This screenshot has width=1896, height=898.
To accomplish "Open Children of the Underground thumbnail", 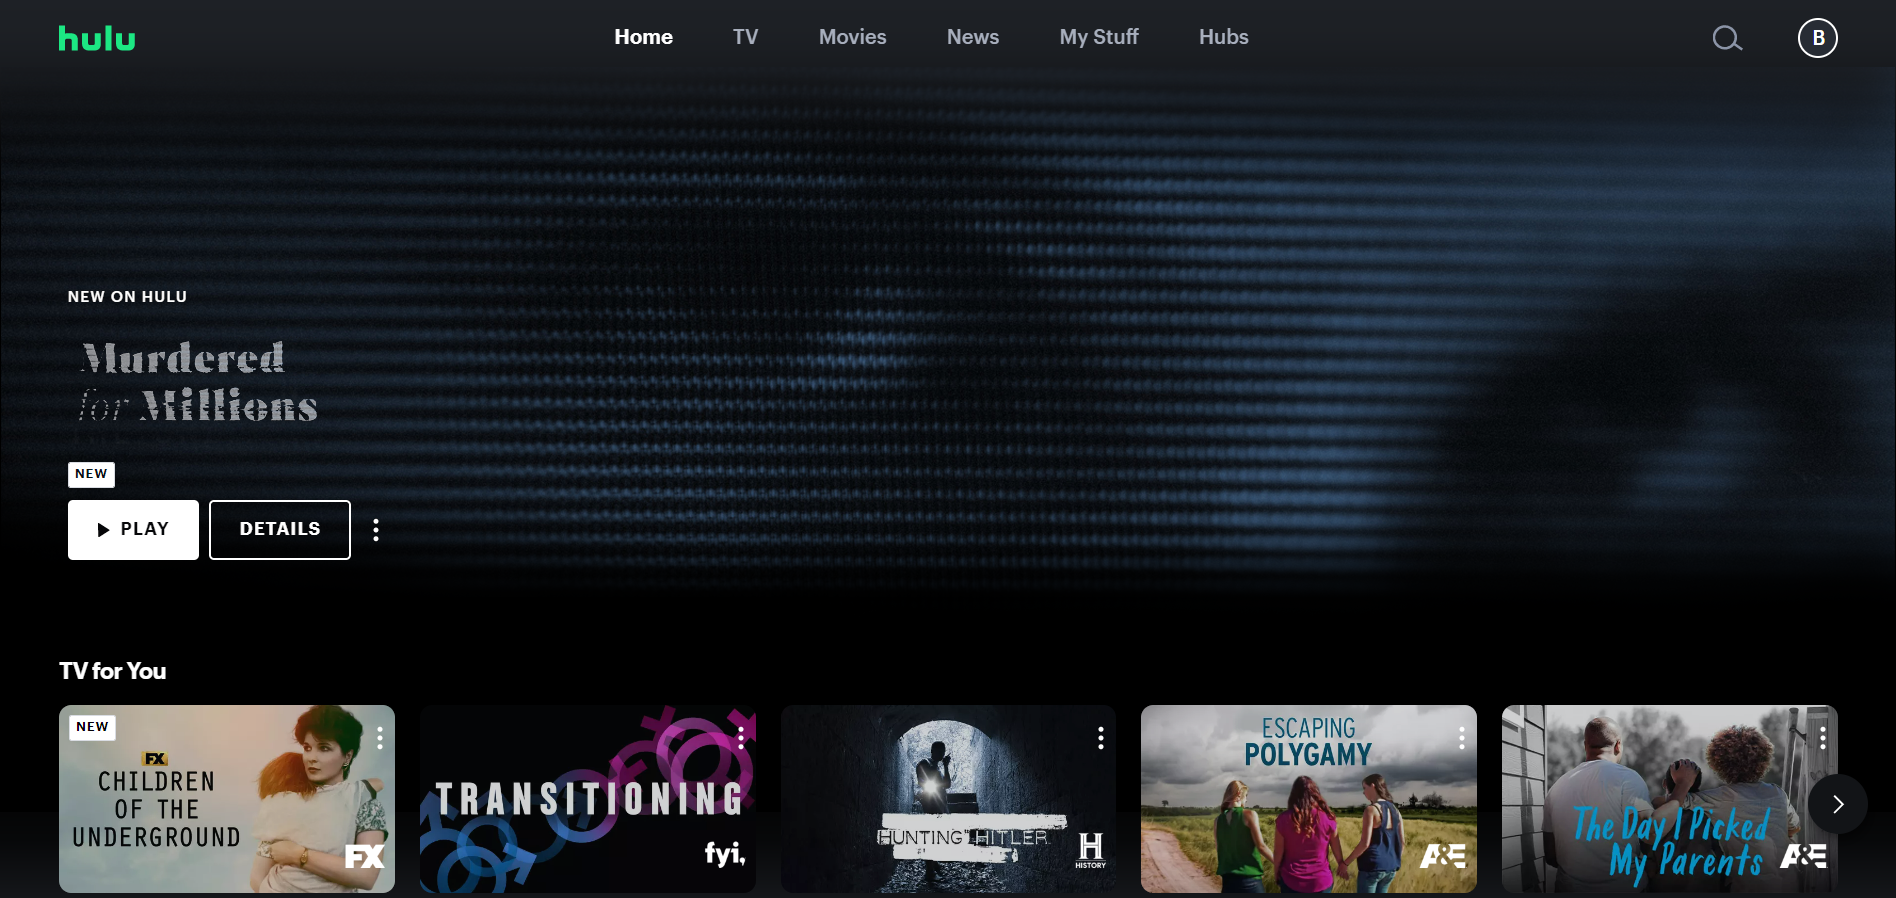I will (227, 799).
